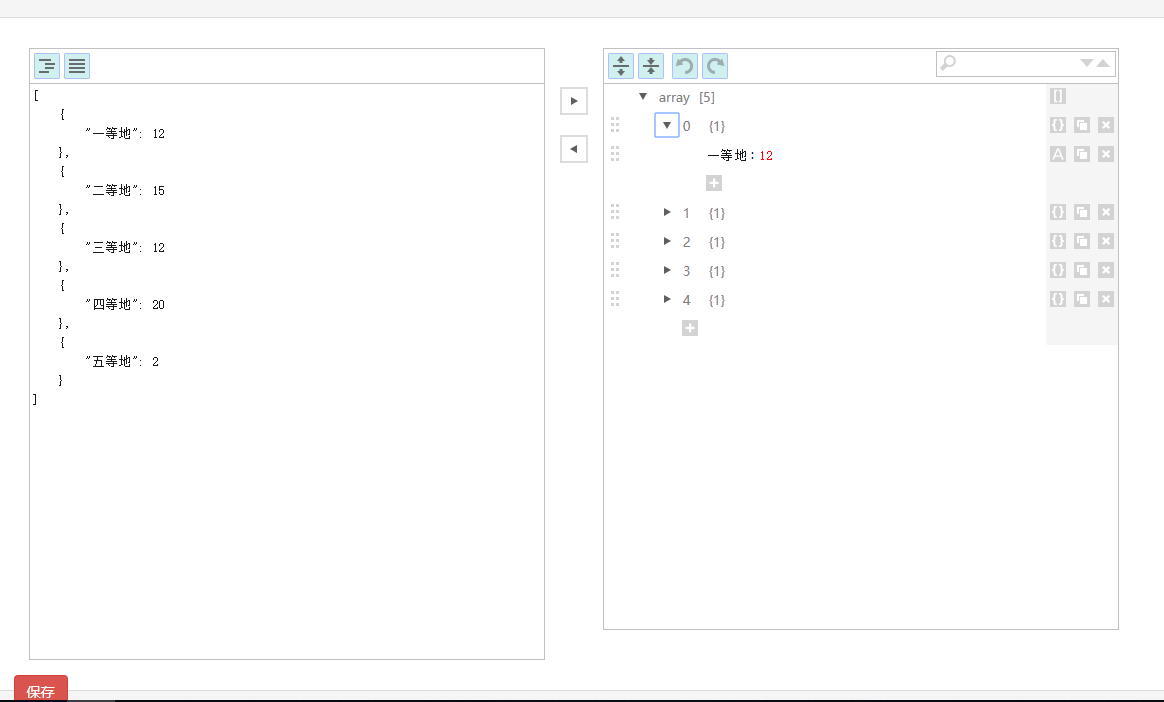The width and height of the screenshot is (1164, 702).
Task: Remove array item 0
Action: click(x=1105, y=125)
